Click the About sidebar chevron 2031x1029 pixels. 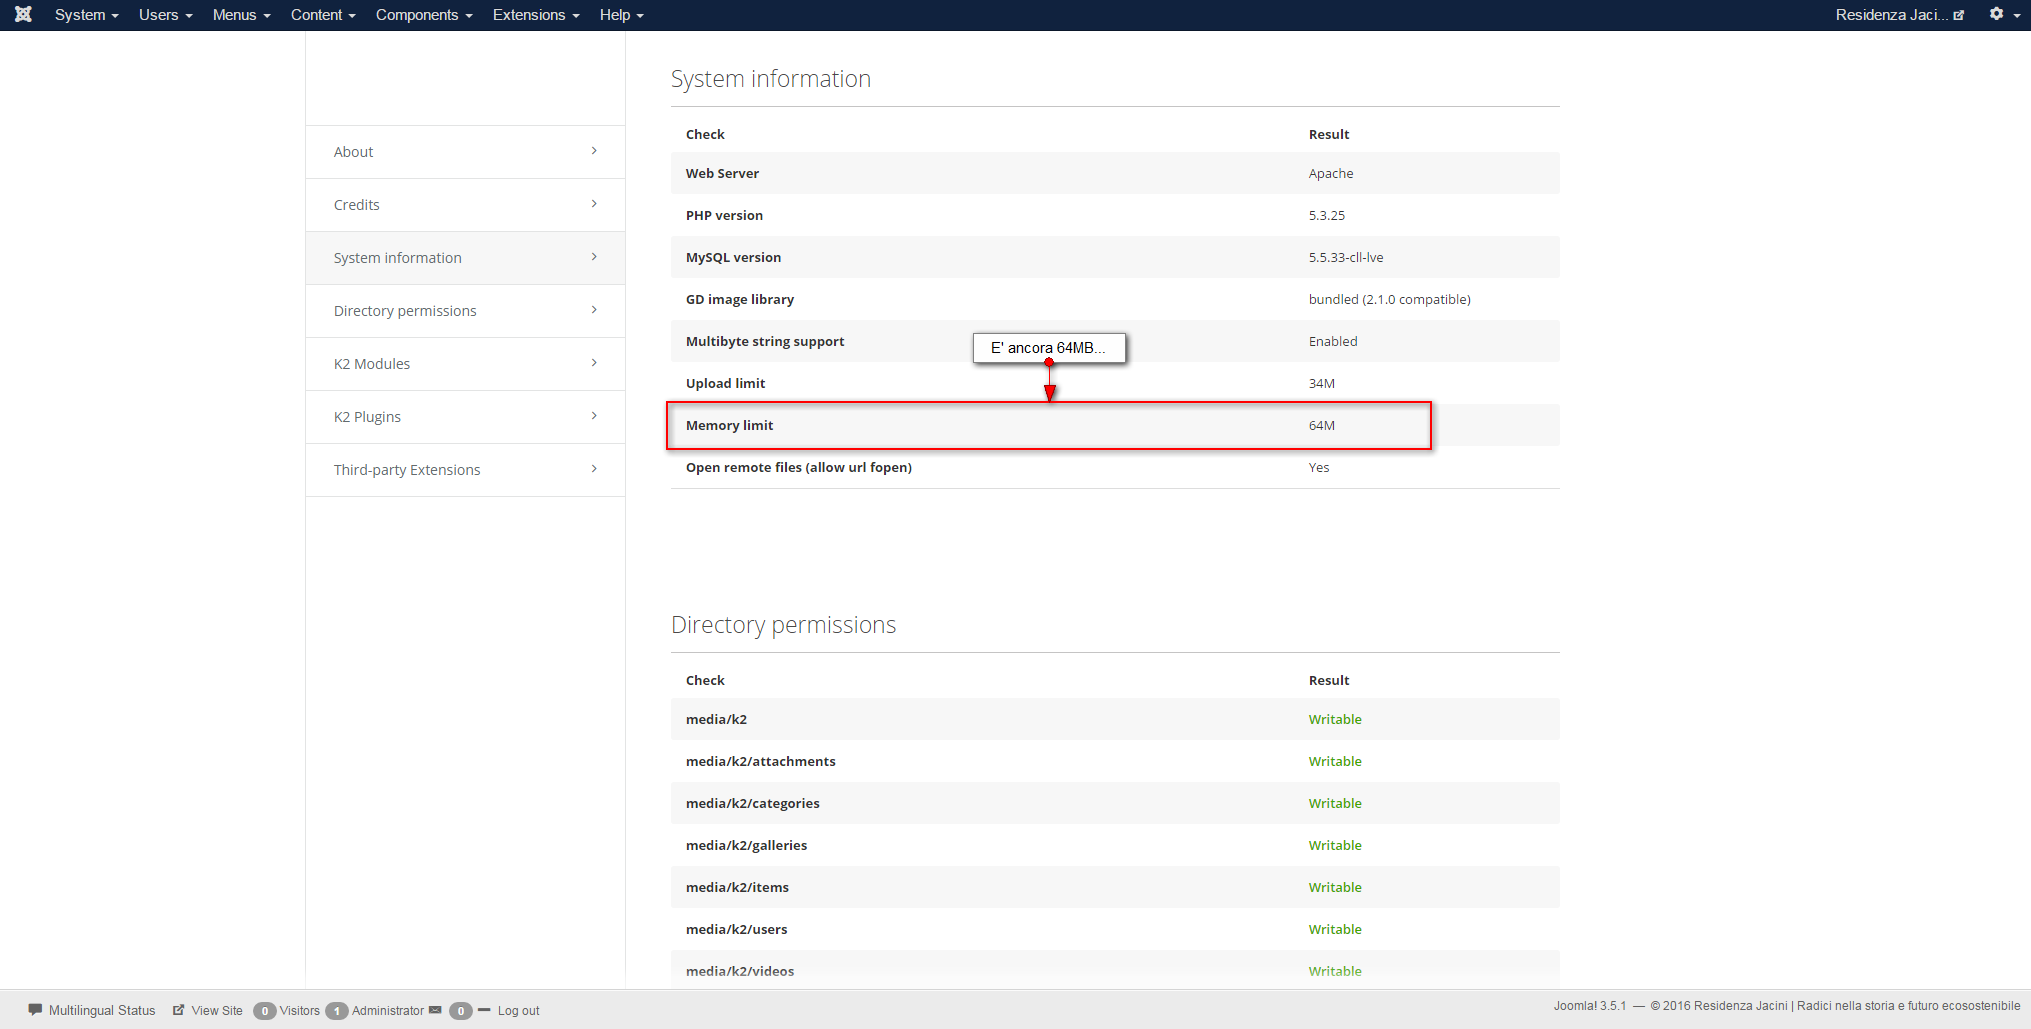594,151
